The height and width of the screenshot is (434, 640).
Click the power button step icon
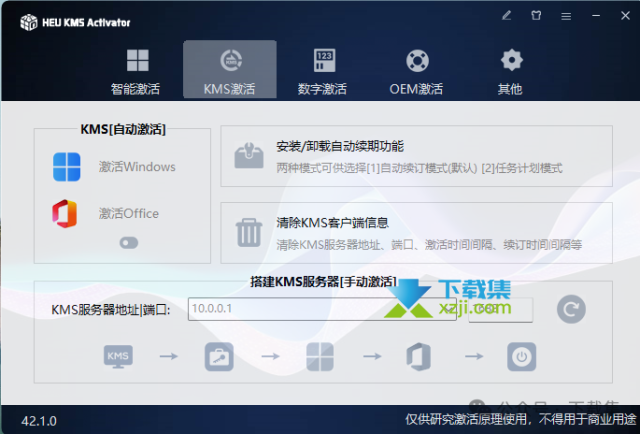point(522,356)
